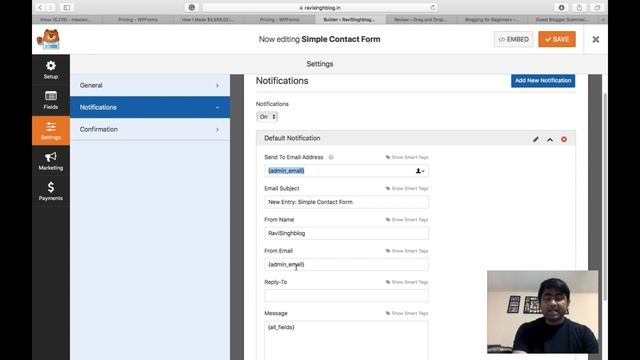Click the orange SAVE button
This screenshot has width=640, height=360.
(x=557, y=39)
